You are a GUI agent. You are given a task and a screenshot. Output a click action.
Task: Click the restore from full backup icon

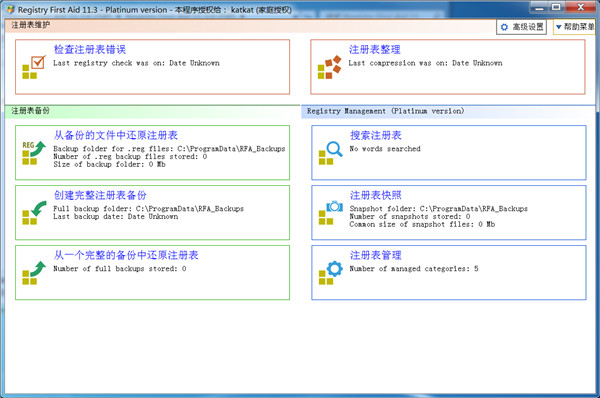pyautogui.click(x=34, y=273)
